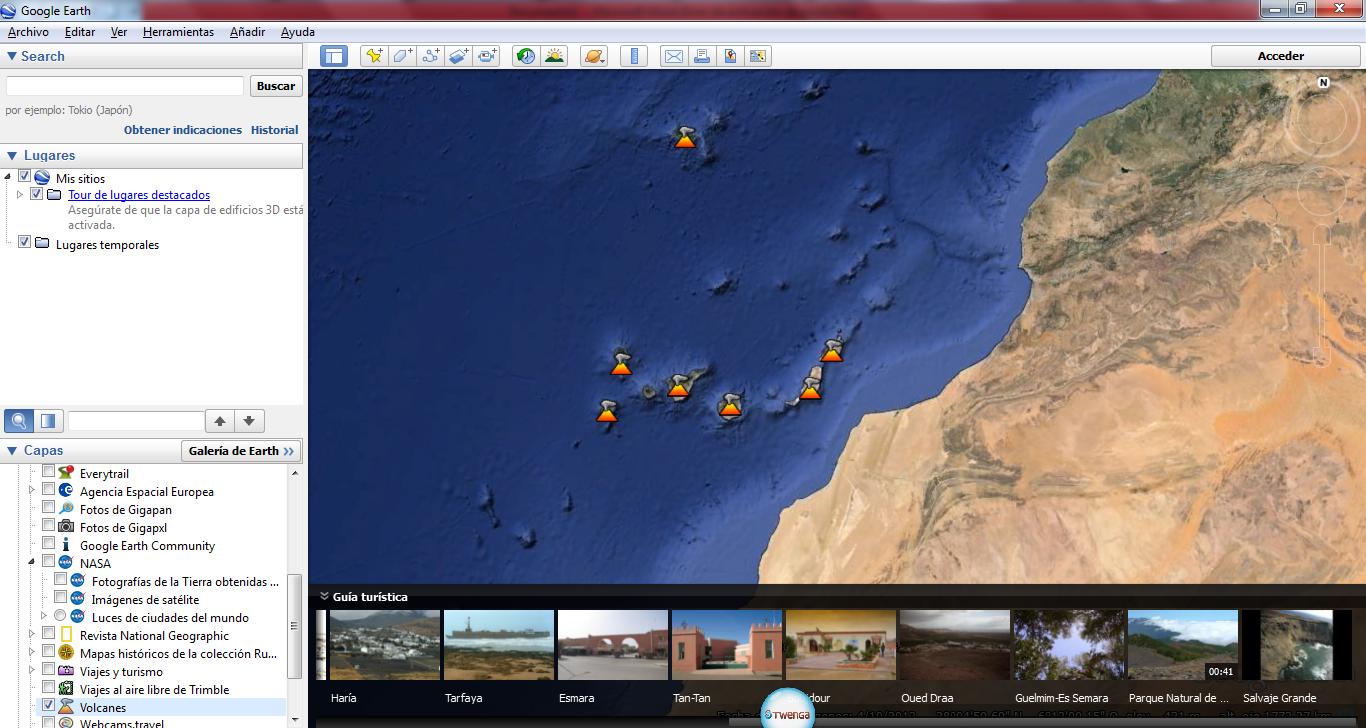Hide the sidebar with the panel icon
The image size is (1366, 728).
click(x=334, y=56)
